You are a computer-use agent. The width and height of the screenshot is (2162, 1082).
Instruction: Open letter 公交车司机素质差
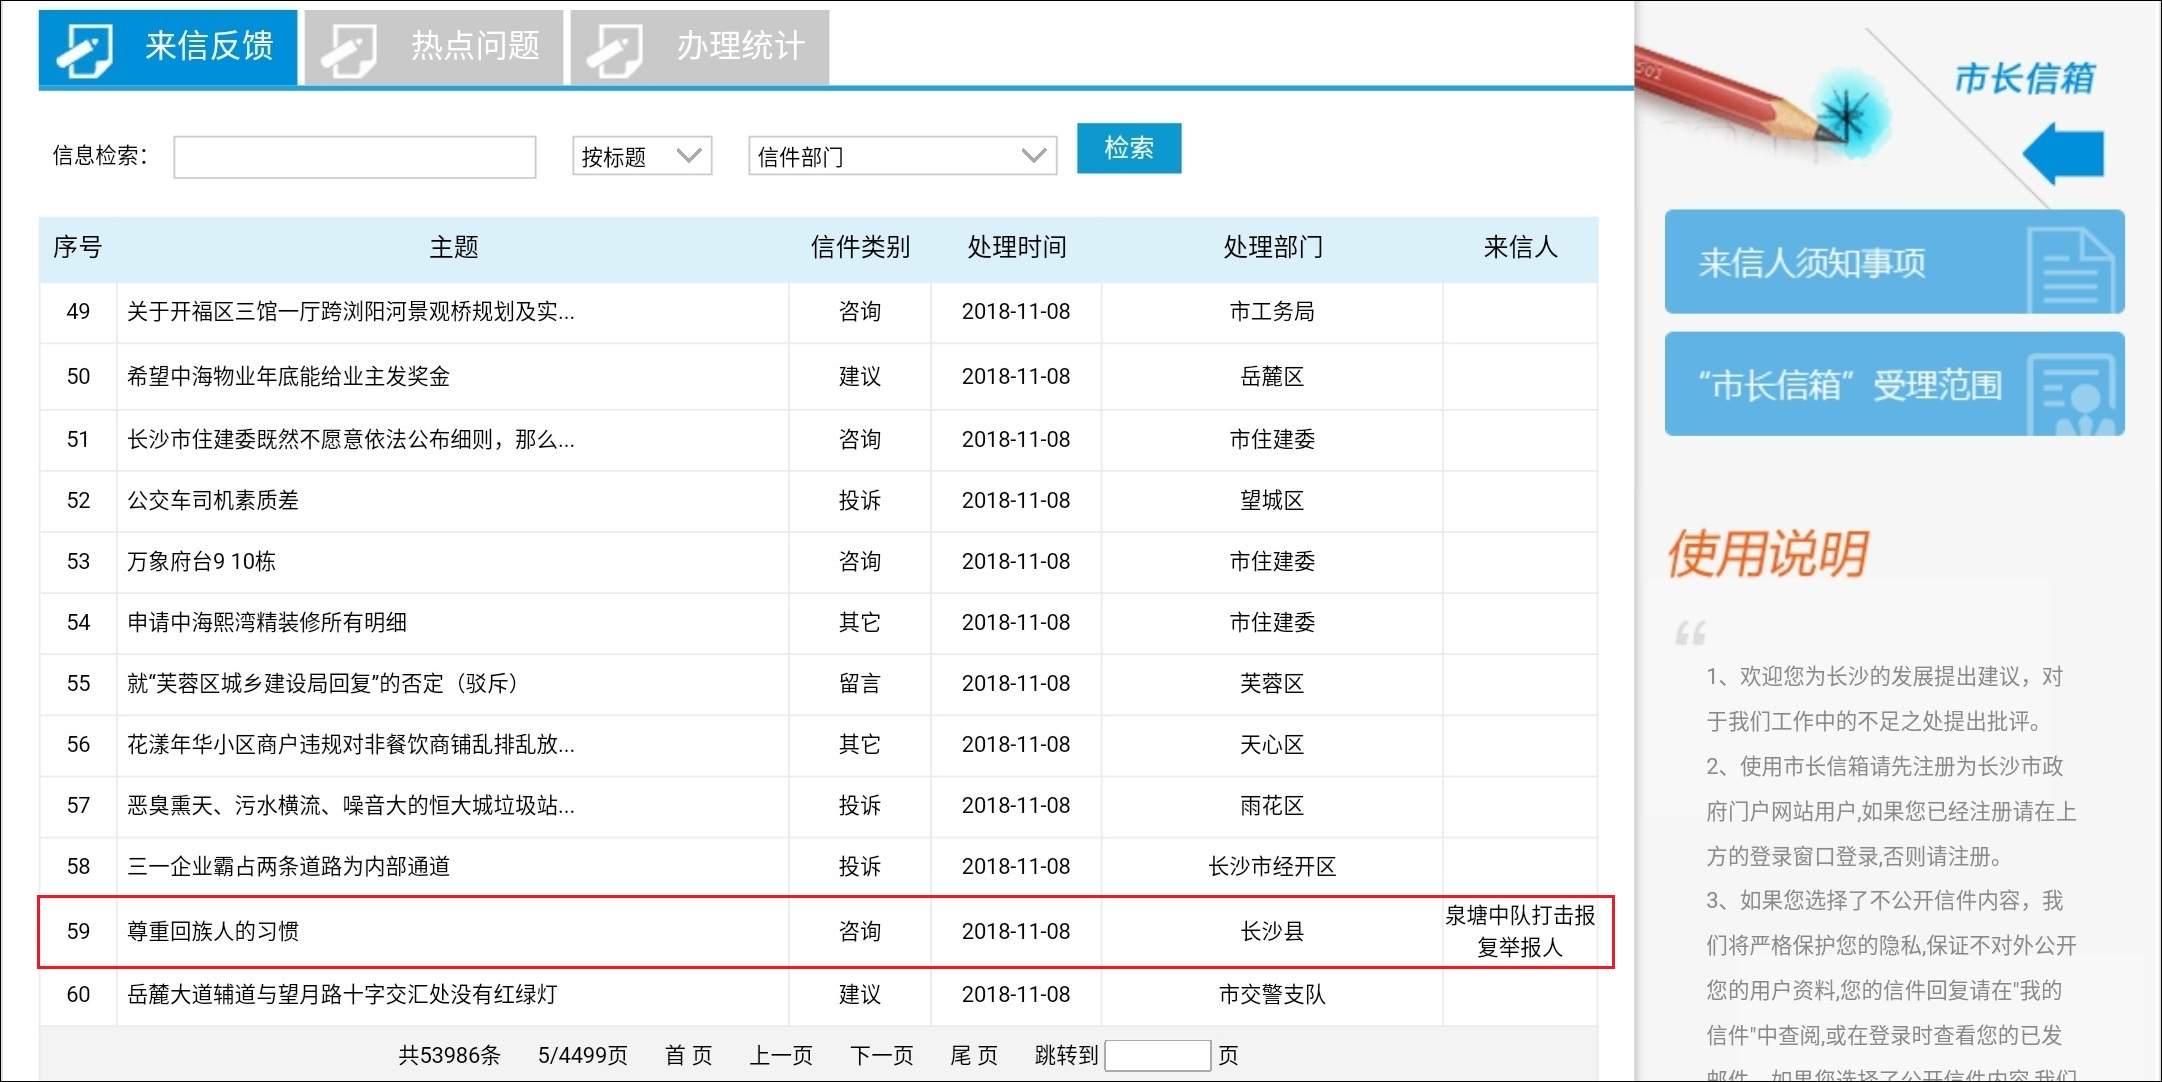[213, 500]
